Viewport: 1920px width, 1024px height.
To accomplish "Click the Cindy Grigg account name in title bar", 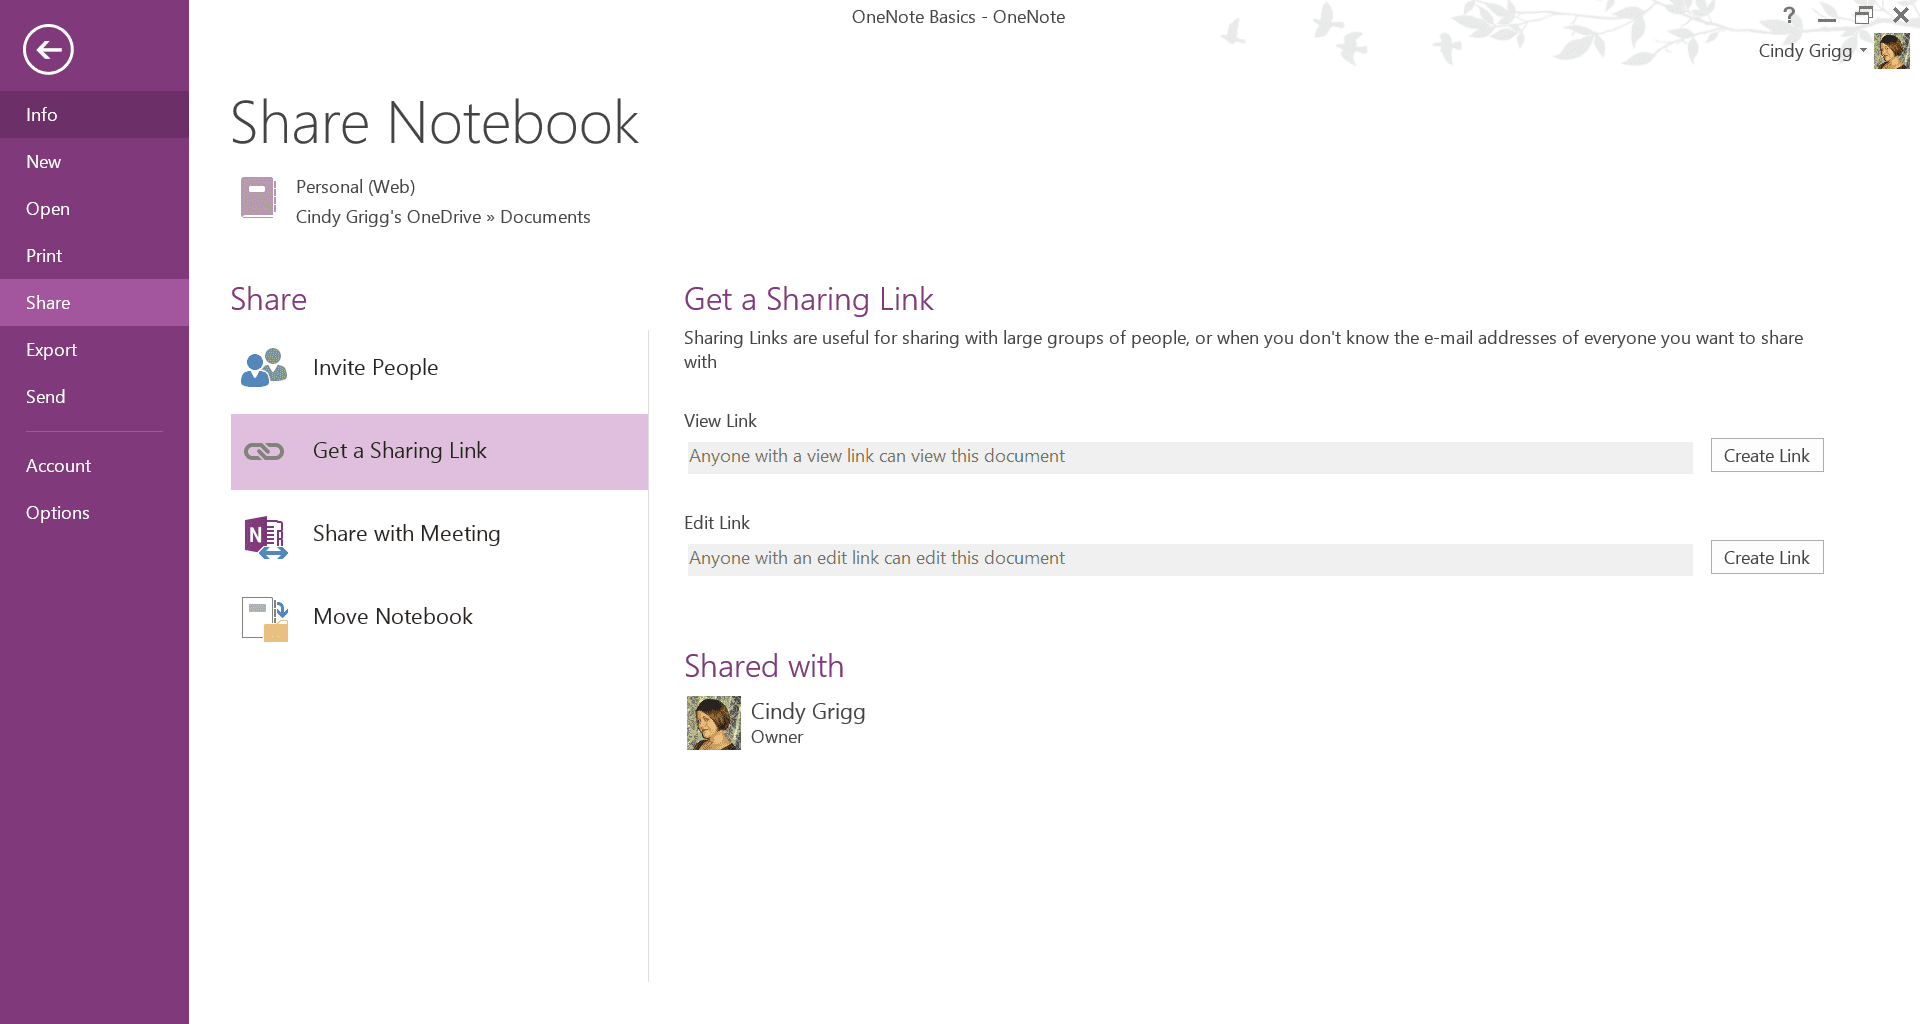I will [1805, 51].
